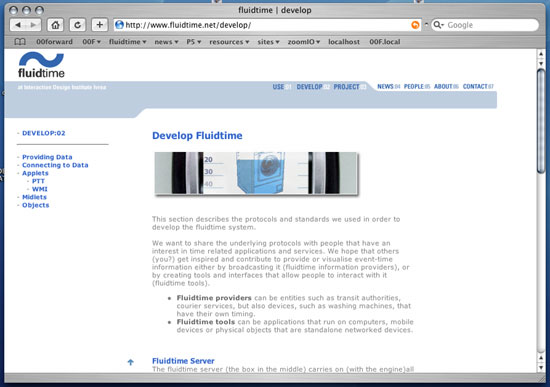550x387 pixels.
Task: Go to the USE section tab
Action: pyautogui.click(x=282, y=87)
